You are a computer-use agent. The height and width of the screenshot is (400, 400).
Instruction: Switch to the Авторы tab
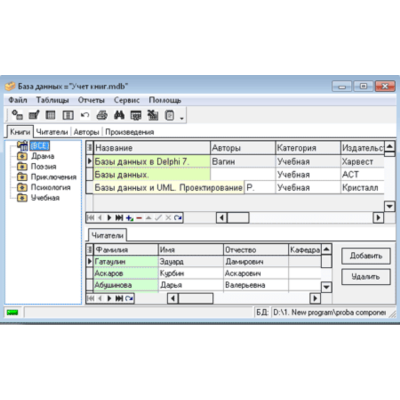(x=87, y=132)
